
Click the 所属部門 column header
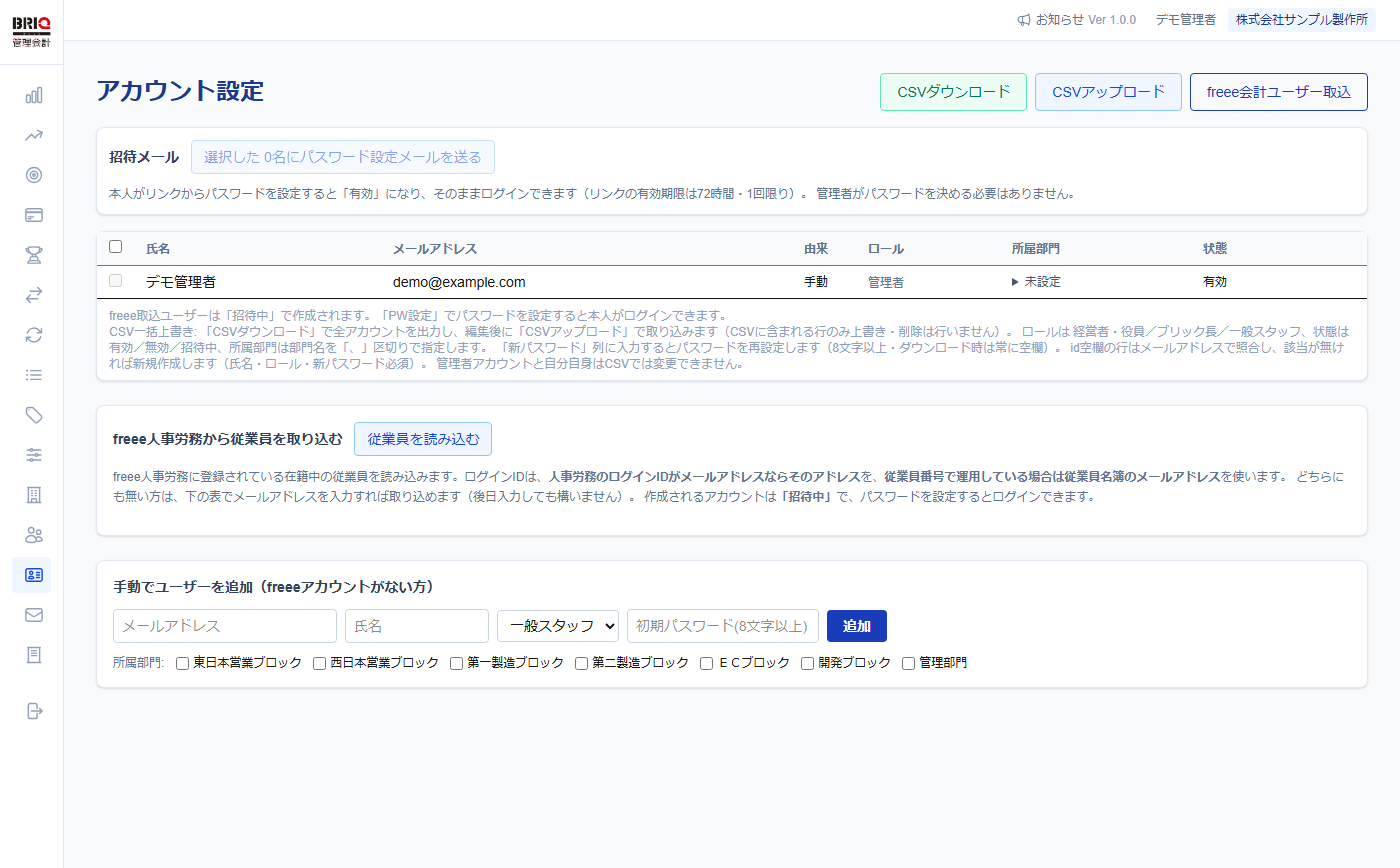1036,249
